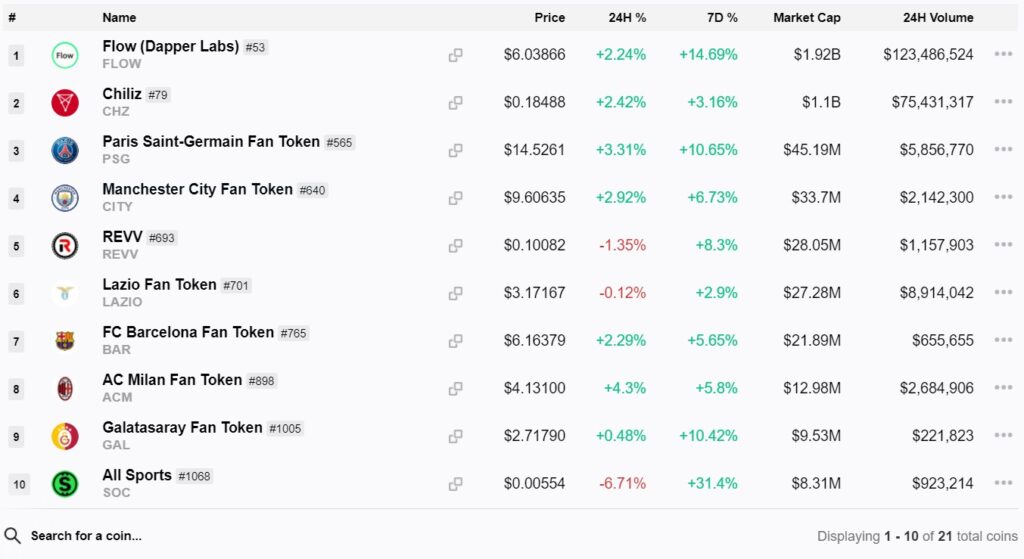This screenshot has height=559, width=1024.
Task: Open more options for AC Milan row
Action: tap(1003, 388)
